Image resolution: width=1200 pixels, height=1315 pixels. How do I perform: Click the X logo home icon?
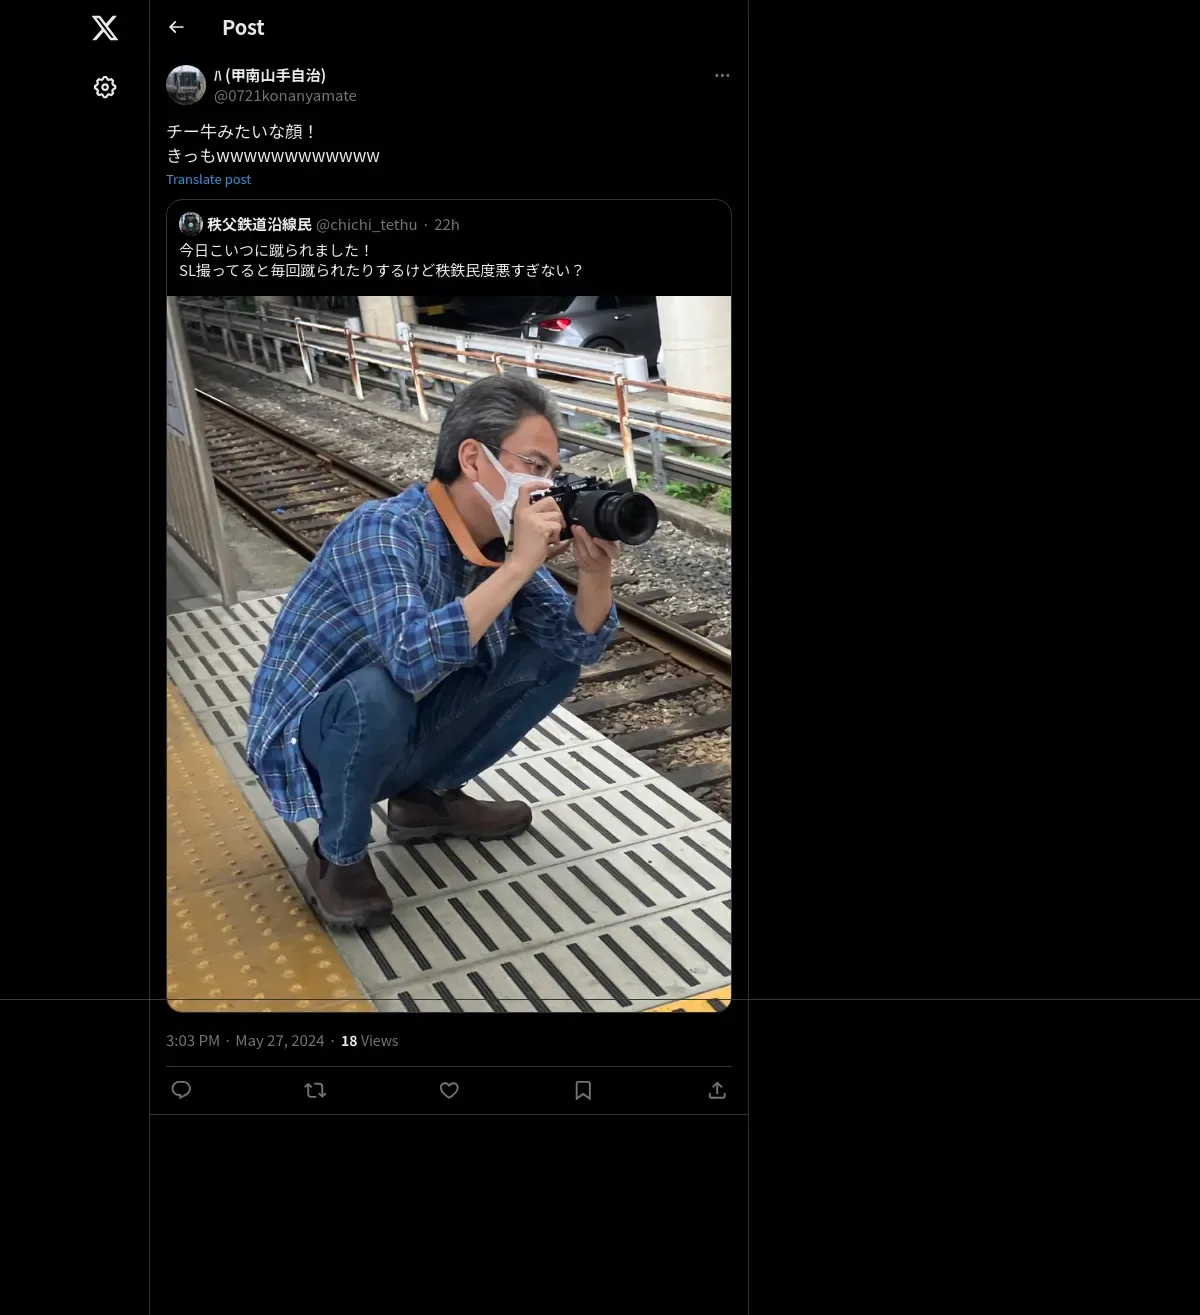click(x=105, y=28)
